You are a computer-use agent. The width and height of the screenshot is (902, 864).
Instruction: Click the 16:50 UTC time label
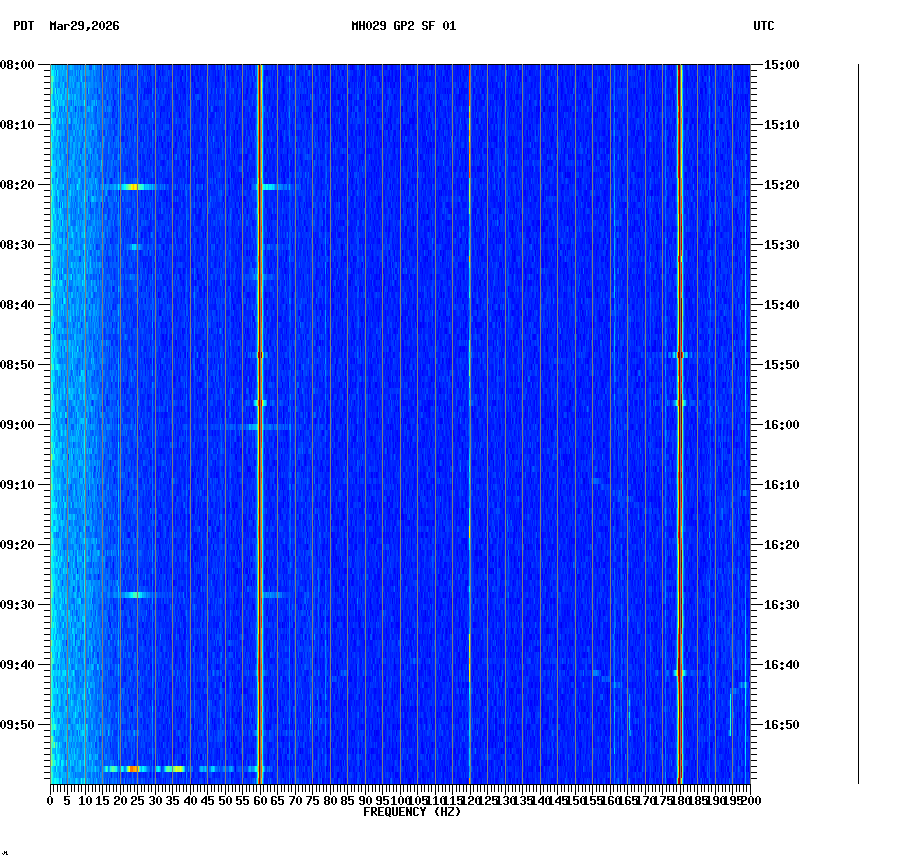tap(781, 723)
